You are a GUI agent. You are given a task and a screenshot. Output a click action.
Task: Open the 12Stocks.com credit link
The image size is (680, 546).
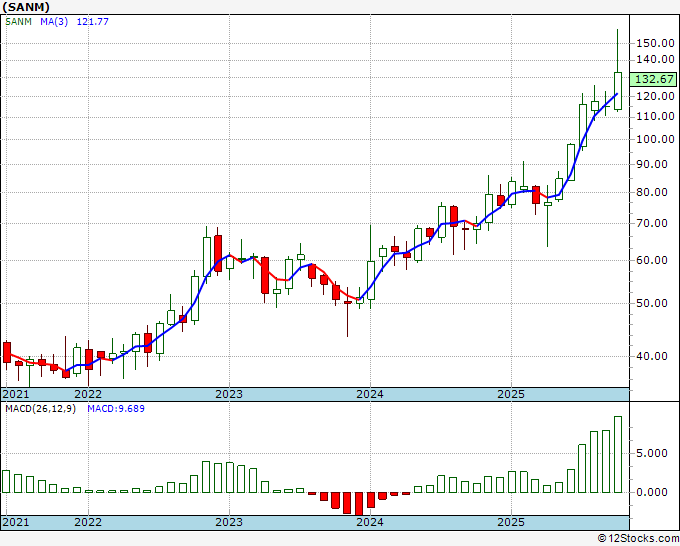pos(638,539)
